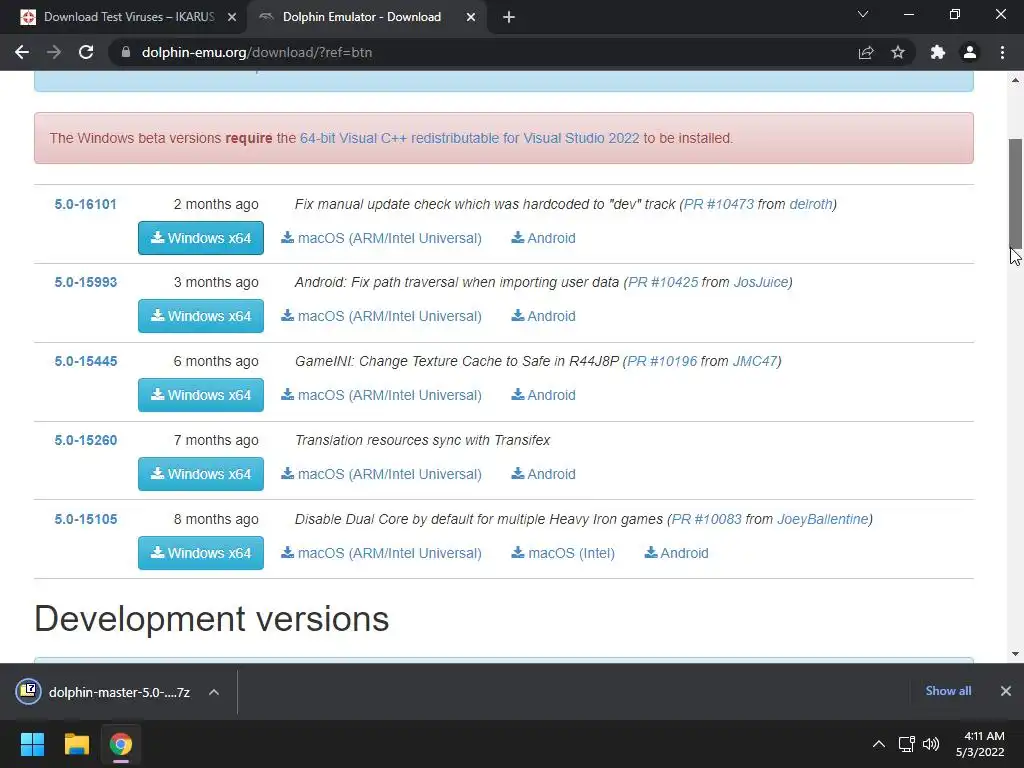Download macOS Universal build of 5.0-15260
Image resolution: width=1024 pixels, height=768 pixels.
381,474
